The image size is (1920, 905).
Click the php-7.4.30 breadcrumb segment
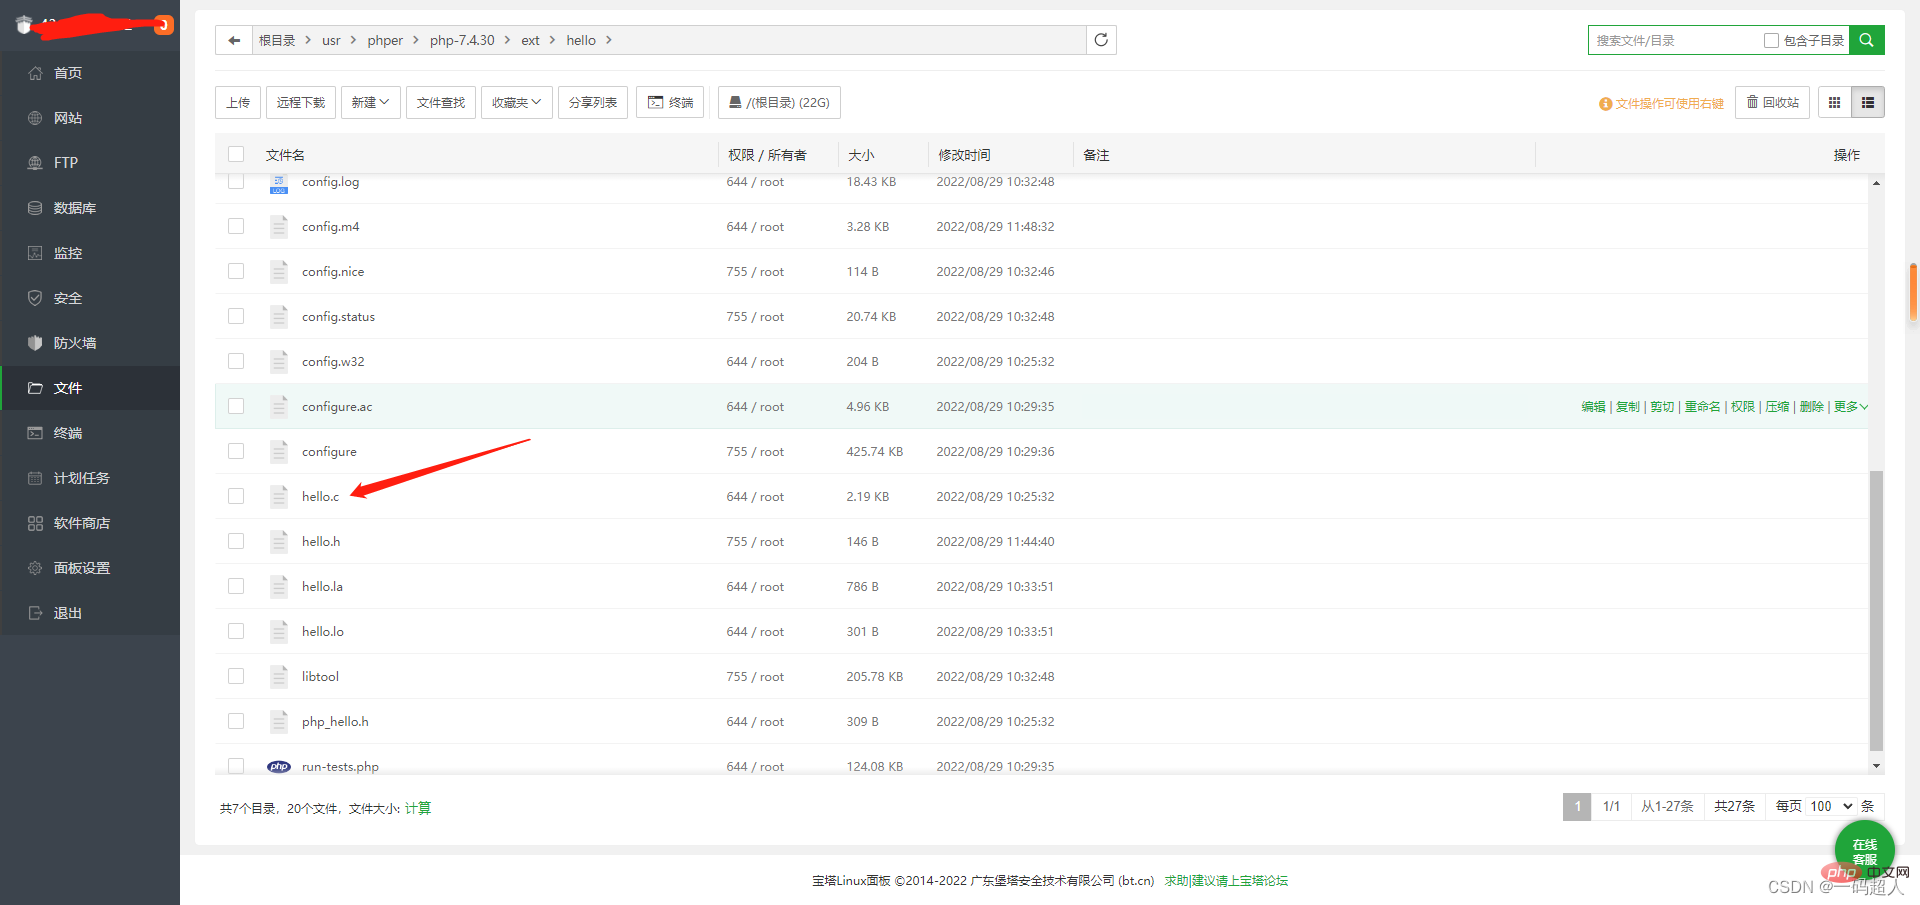pos(462,40)
